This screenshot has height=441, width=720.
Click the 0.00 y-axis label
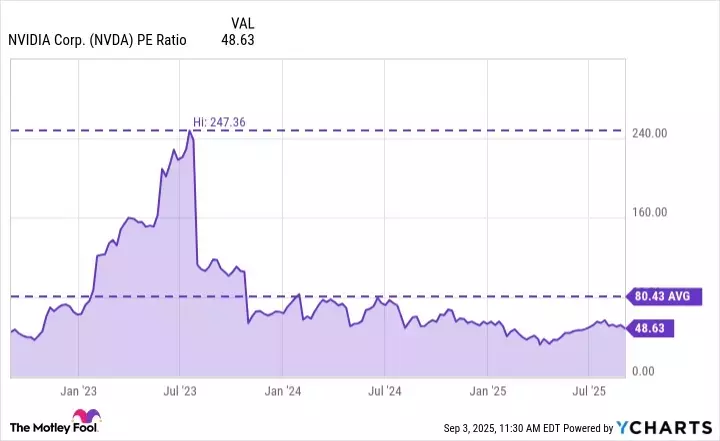coord(643,372)
